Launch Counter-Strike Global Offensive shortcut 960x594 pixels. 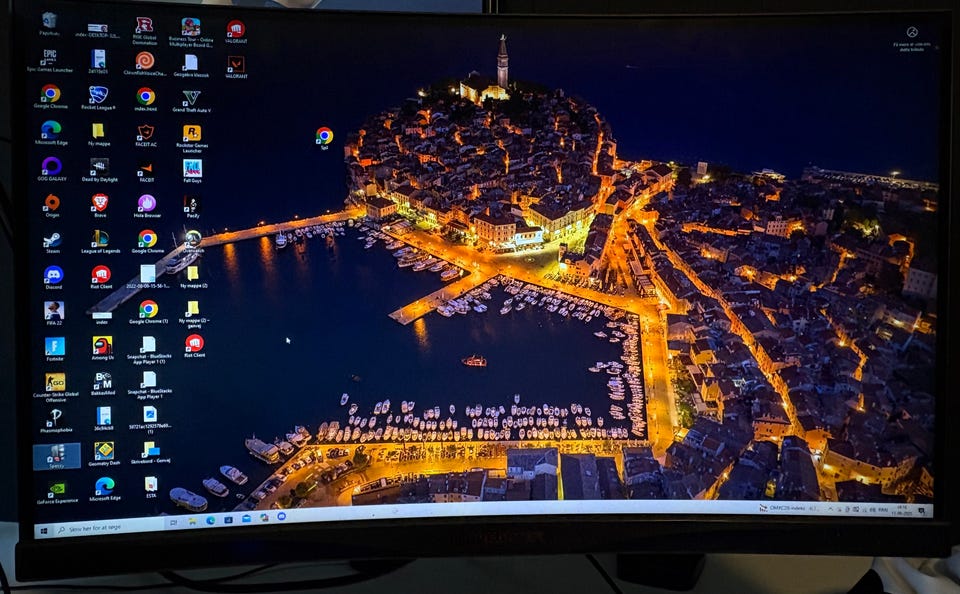click(56, 387)
